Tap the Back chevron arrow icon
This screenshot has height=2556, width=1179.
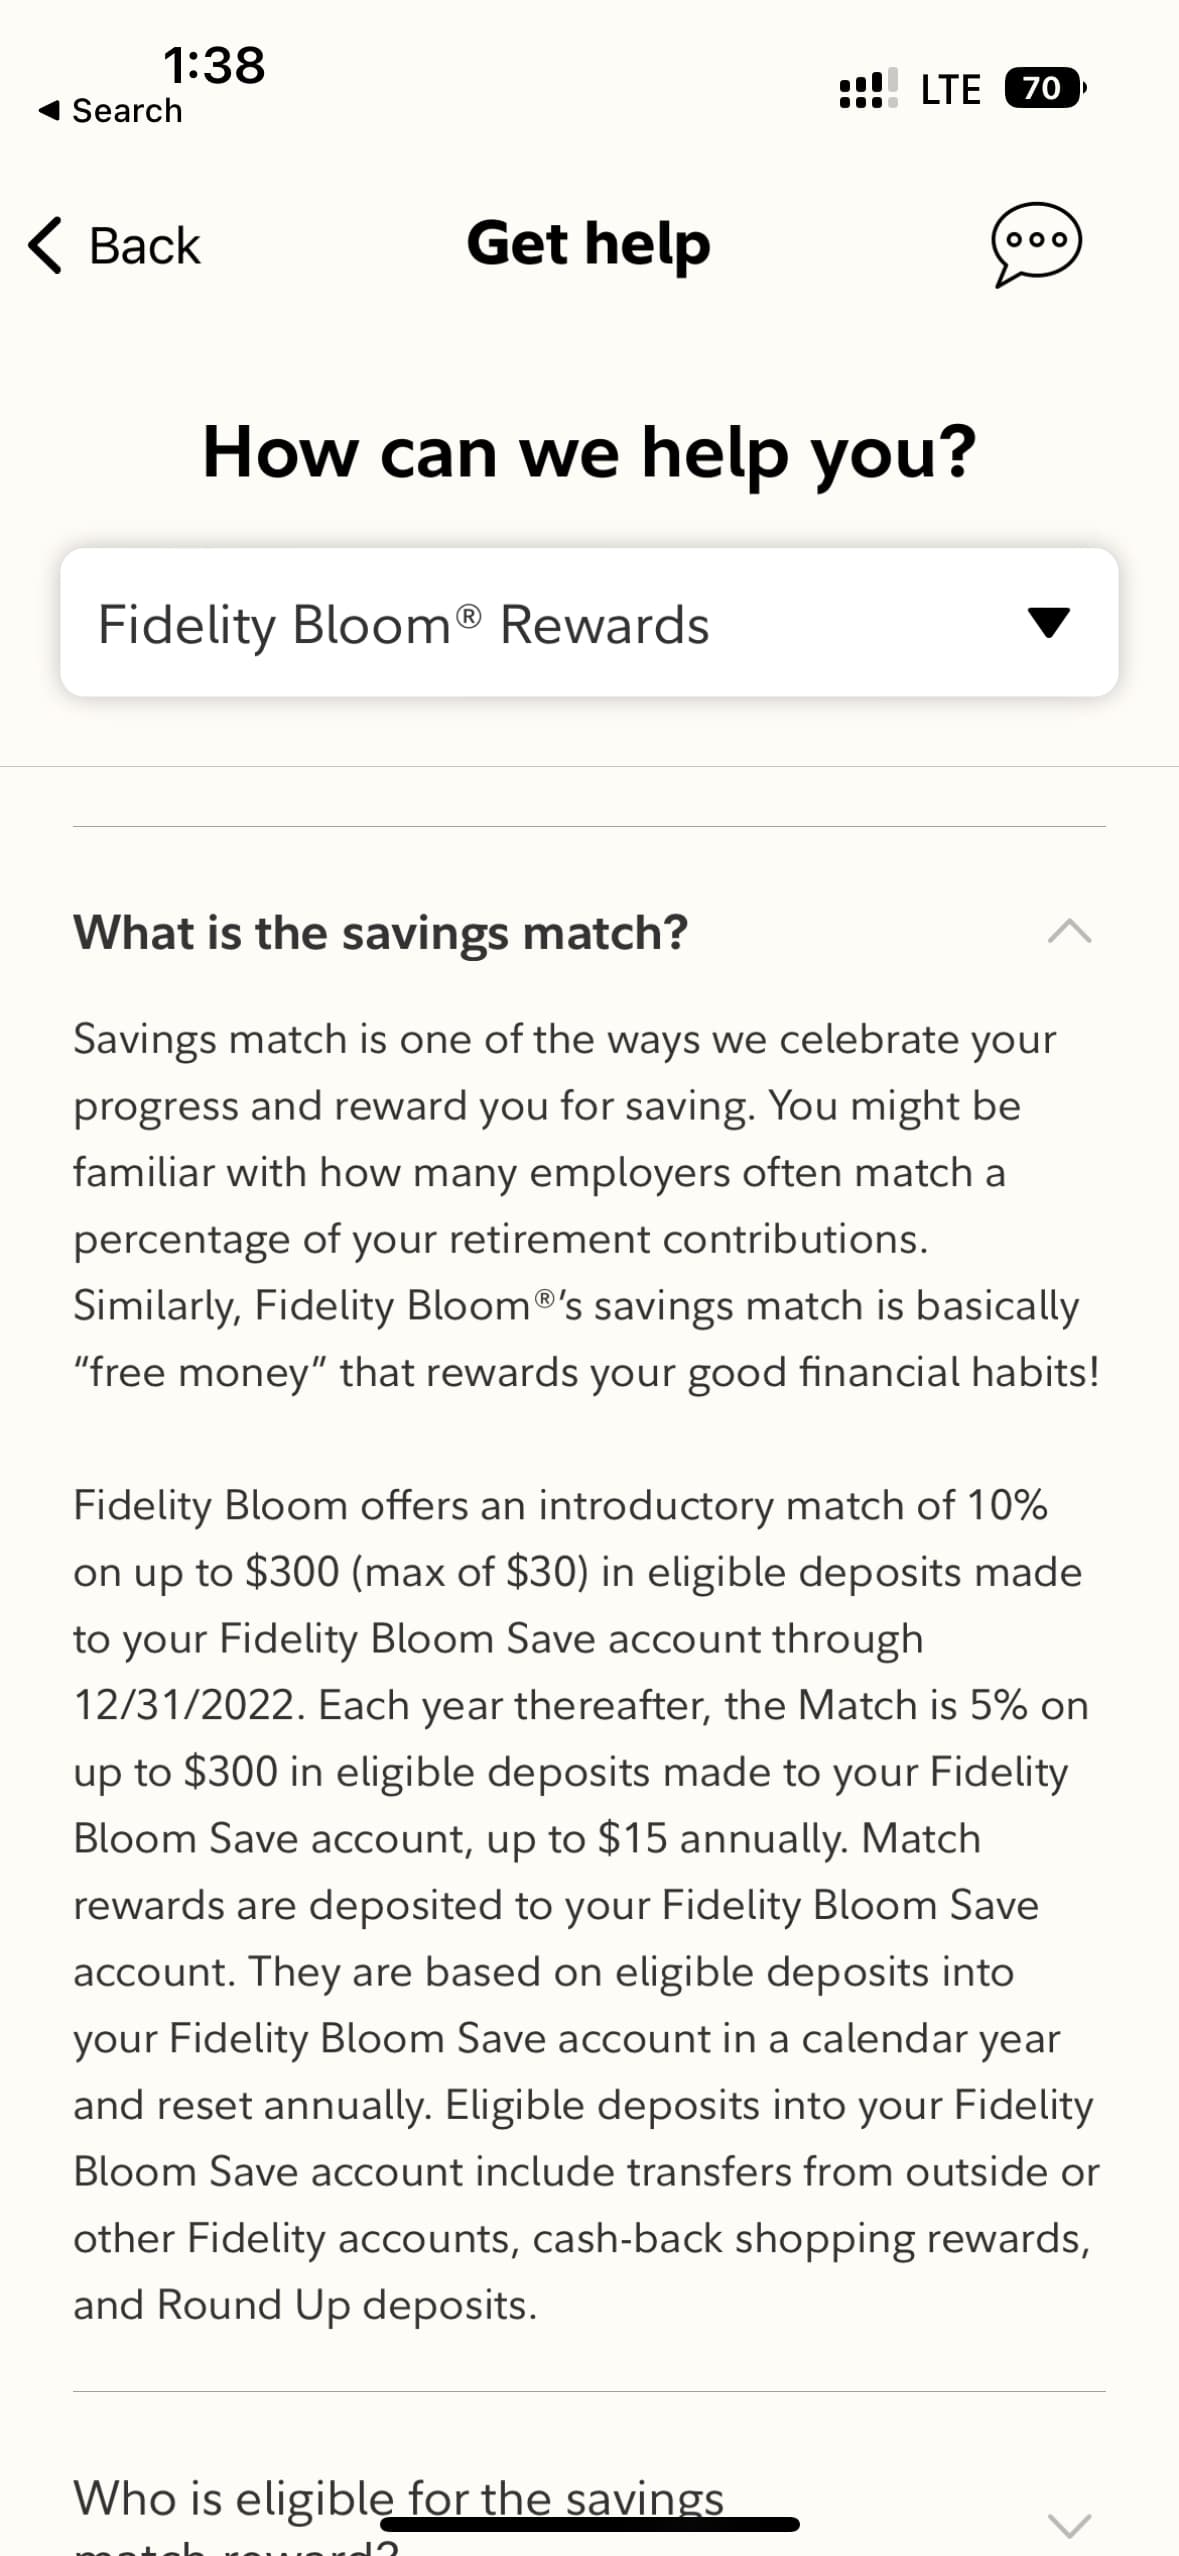coord(45,245)
